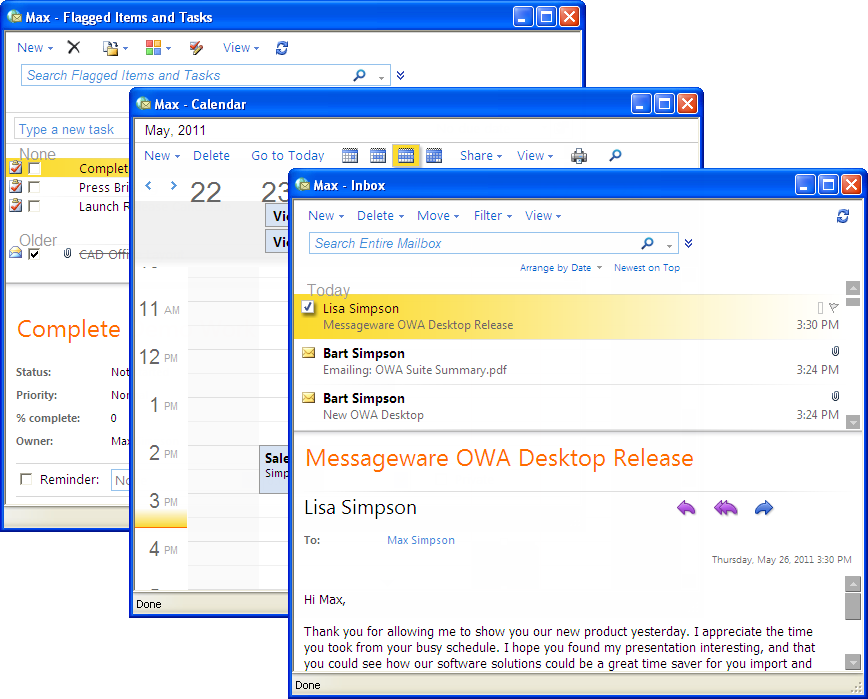Click the task icon beside Press Bri in the Tasks list
This screenshot has height=699, width=868.
tap(16, 187)
